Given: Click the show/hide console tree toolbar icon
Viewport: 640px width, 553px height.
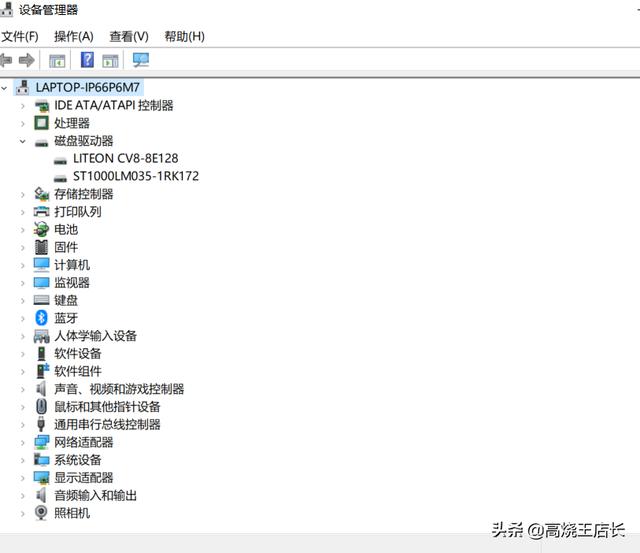Looking at the screenshot, I should click(x=57, y=61).
